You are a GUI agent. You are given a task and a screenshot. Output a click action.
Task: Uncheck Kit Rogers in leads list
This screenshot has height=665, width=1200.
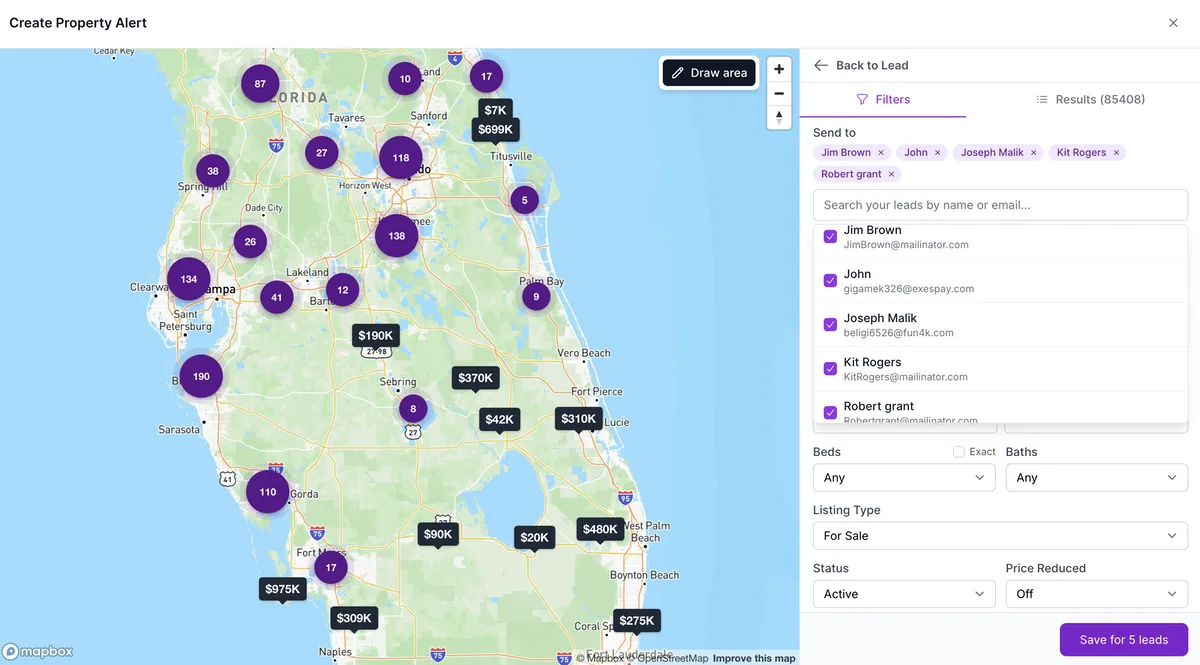(830, 368)
